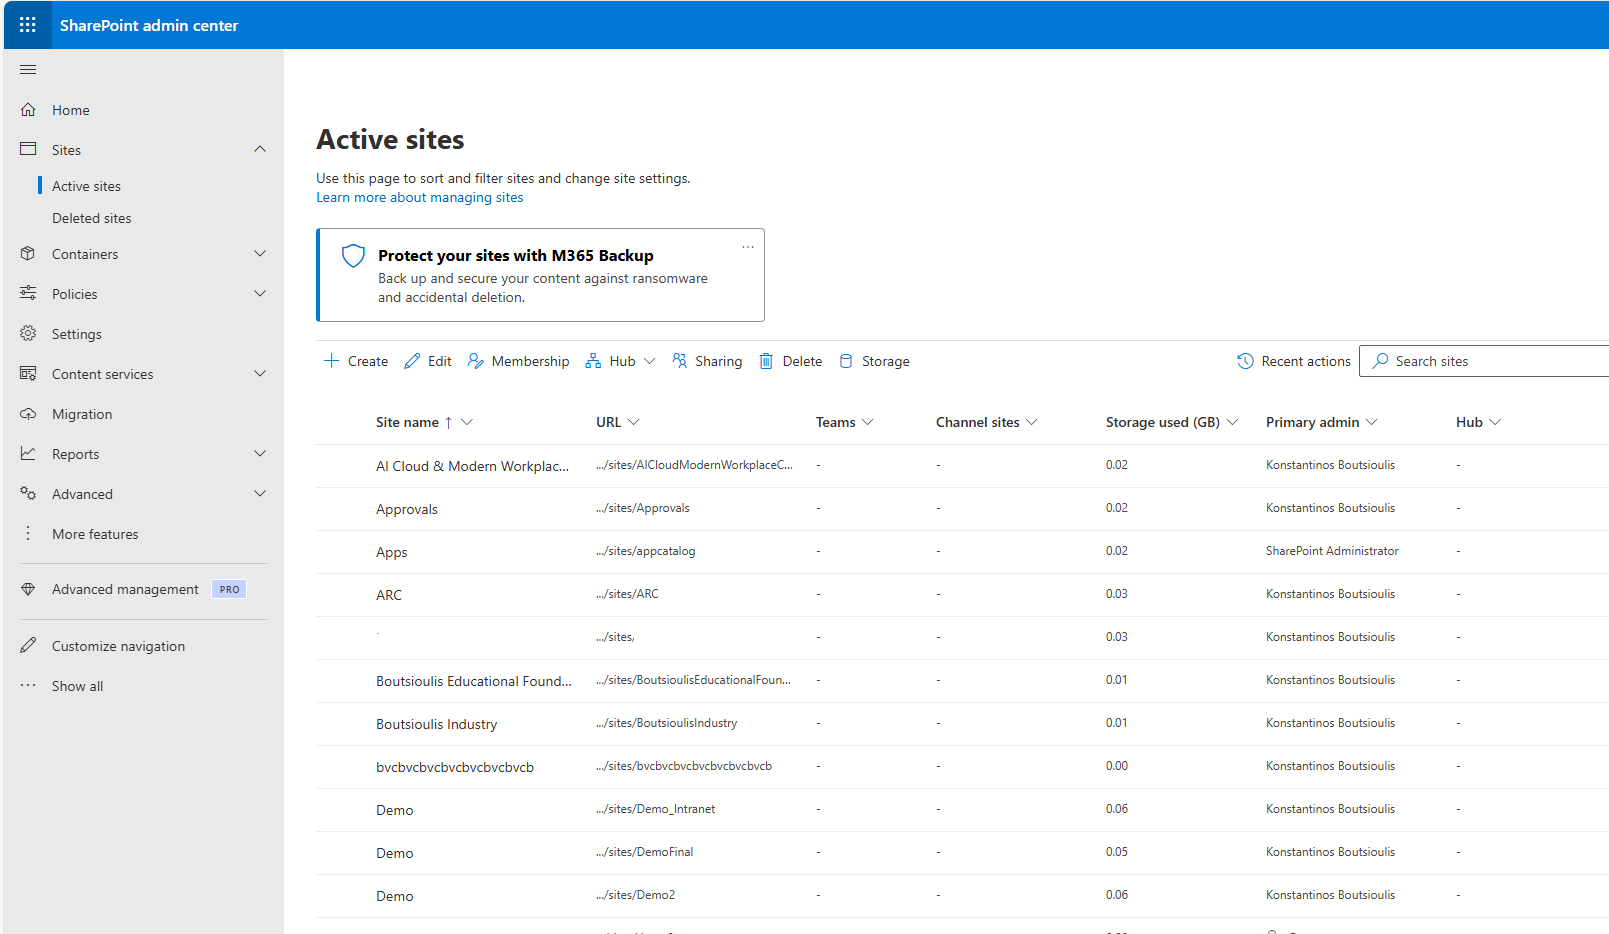This screenshot has width=1609, height=934.
Task: Expand the Containers navigation section
Action: click(260, 254)
